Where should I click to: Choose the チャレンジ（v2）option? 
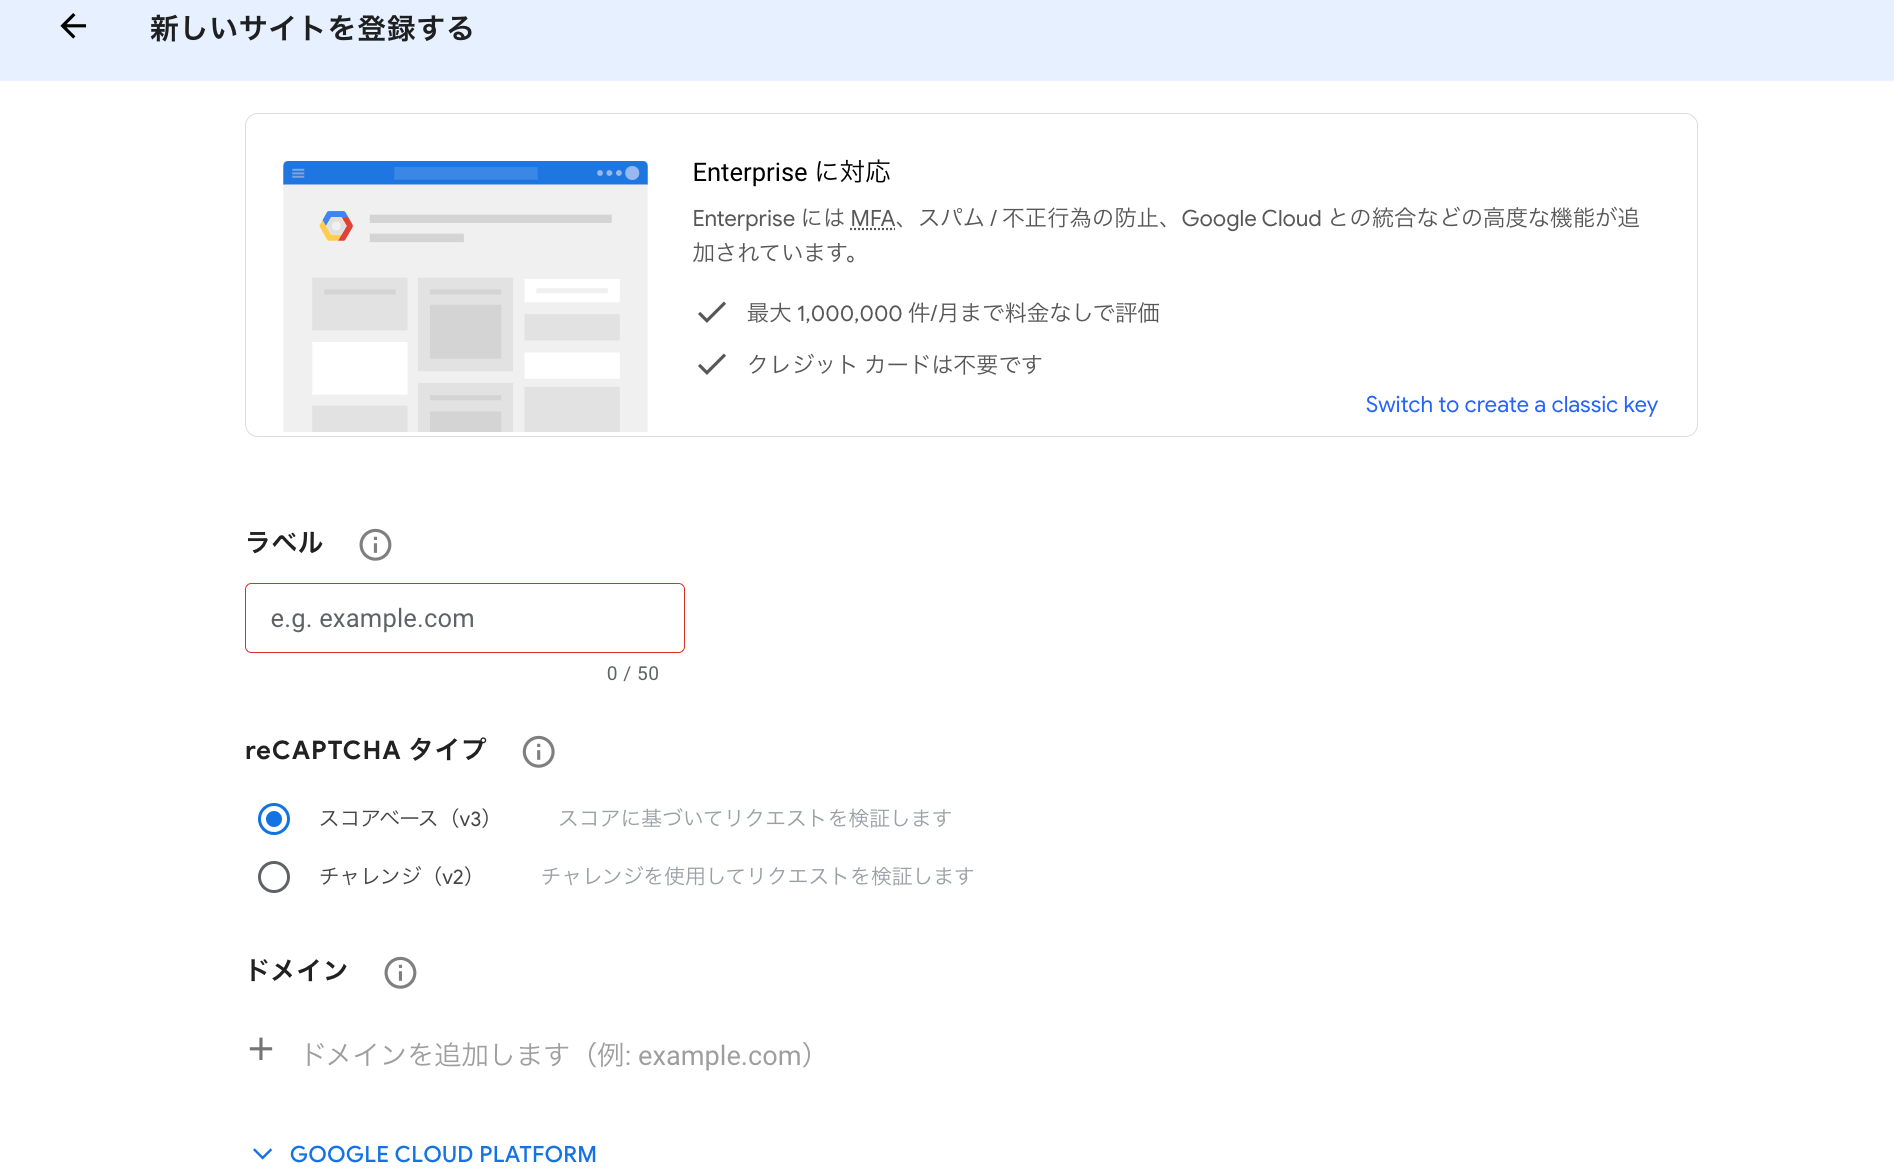[273, 877]
